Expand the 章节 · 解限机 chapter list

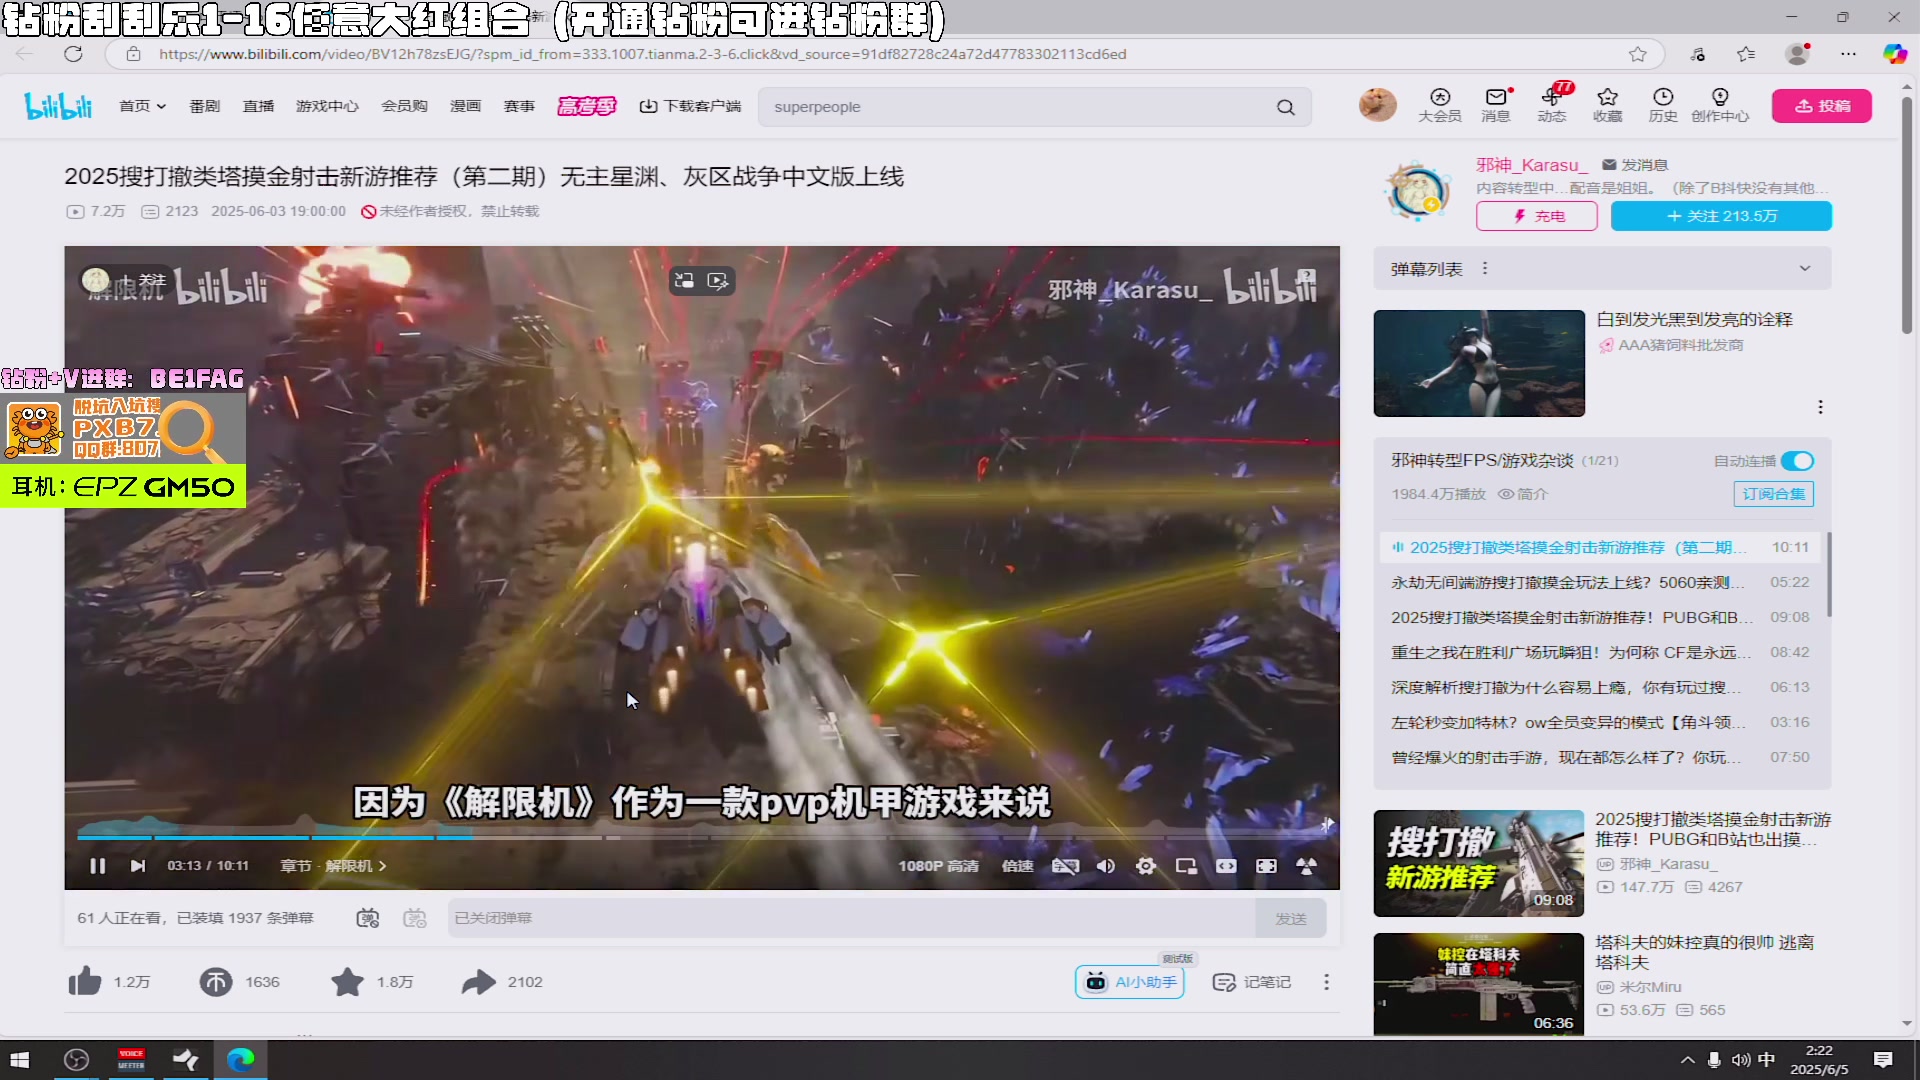click(333, 866)
